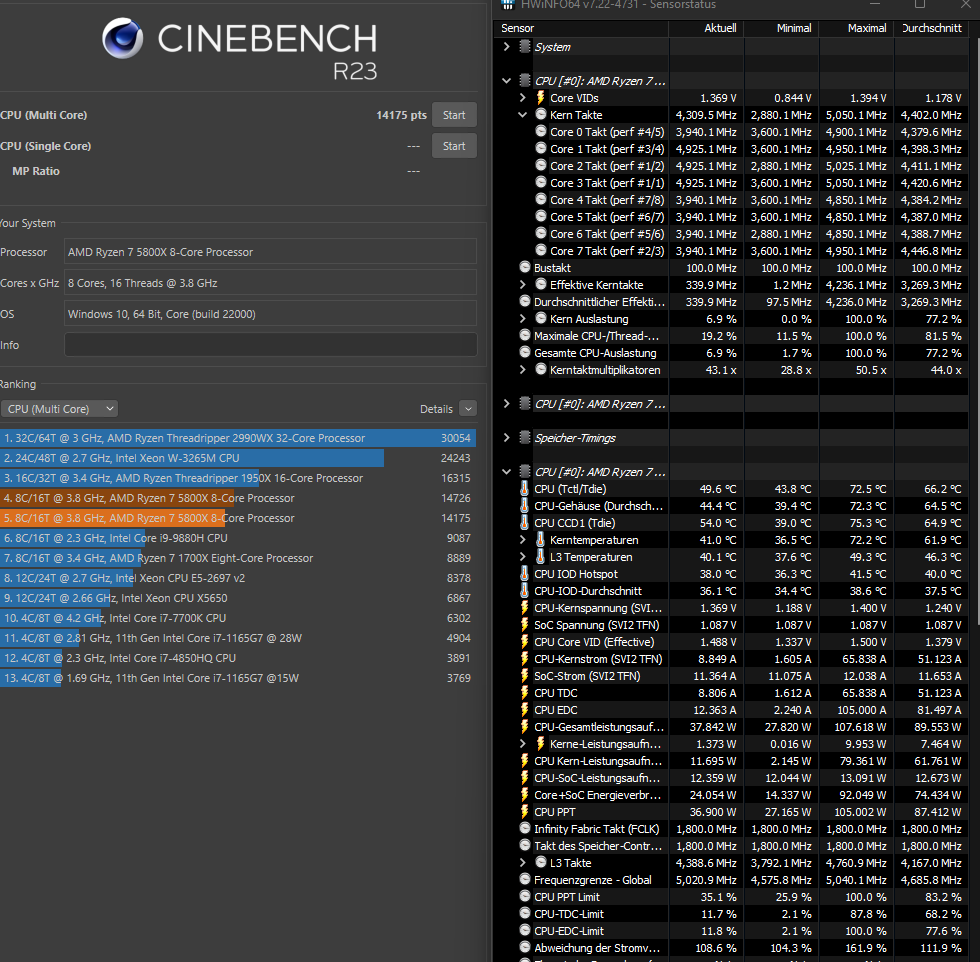Viewport: 980px width, 962px height.
Task: Click the thermometer icon beside CPU IOD Hotspot
Action: click(x=525, y=573)
